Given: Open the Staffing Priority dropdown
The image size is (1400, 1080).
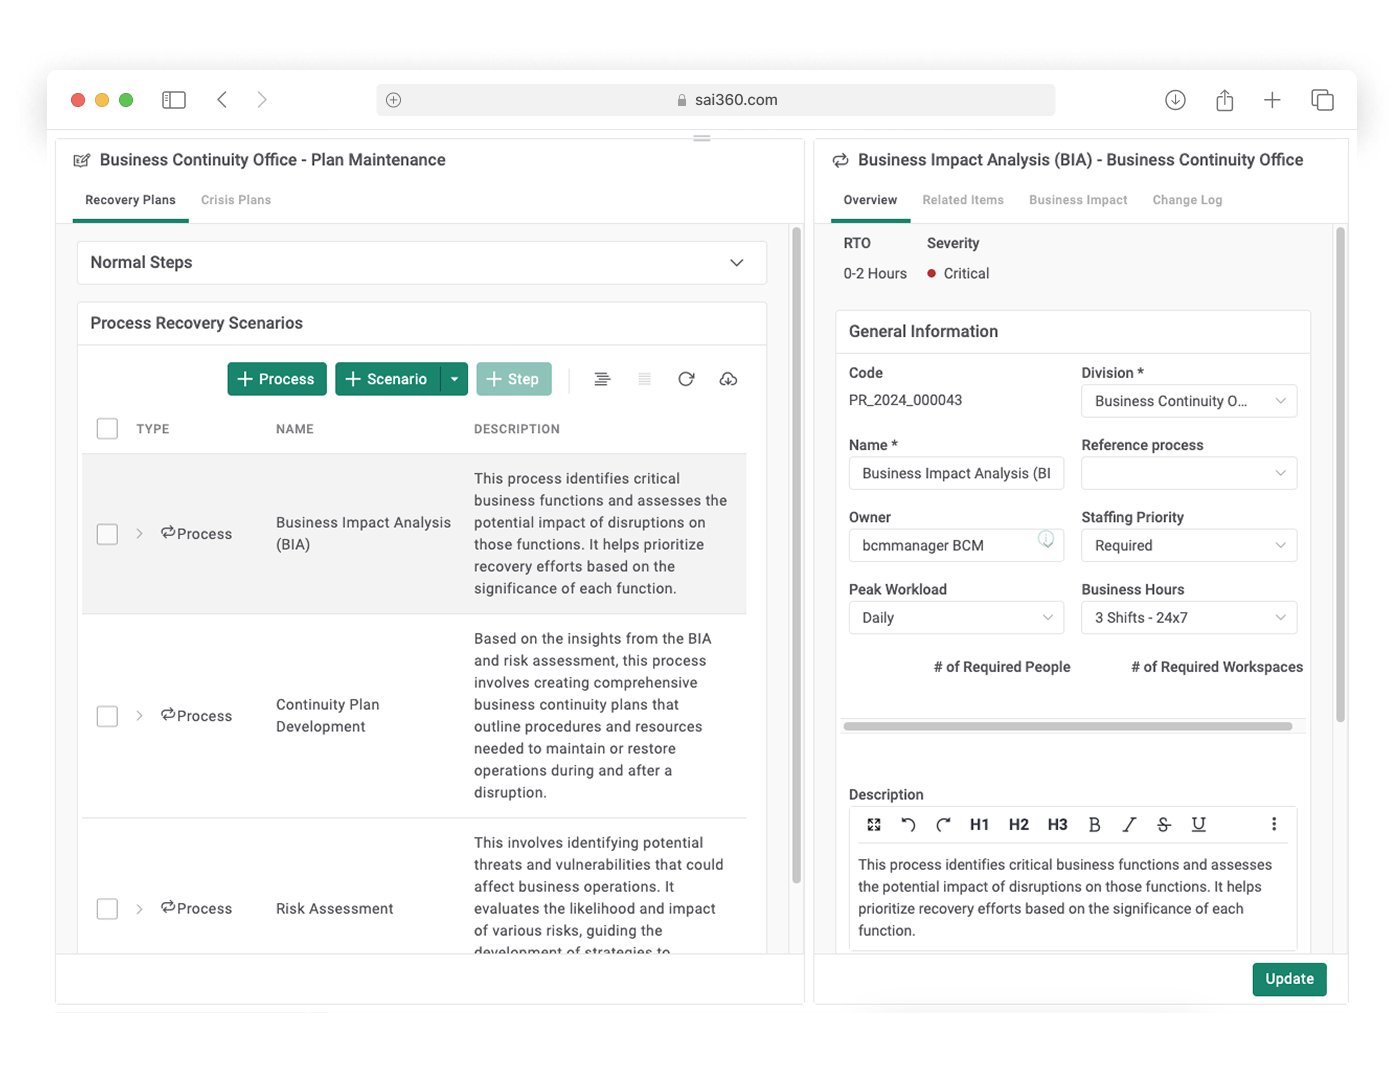Looking at the screenshot, I should 1189,545.
